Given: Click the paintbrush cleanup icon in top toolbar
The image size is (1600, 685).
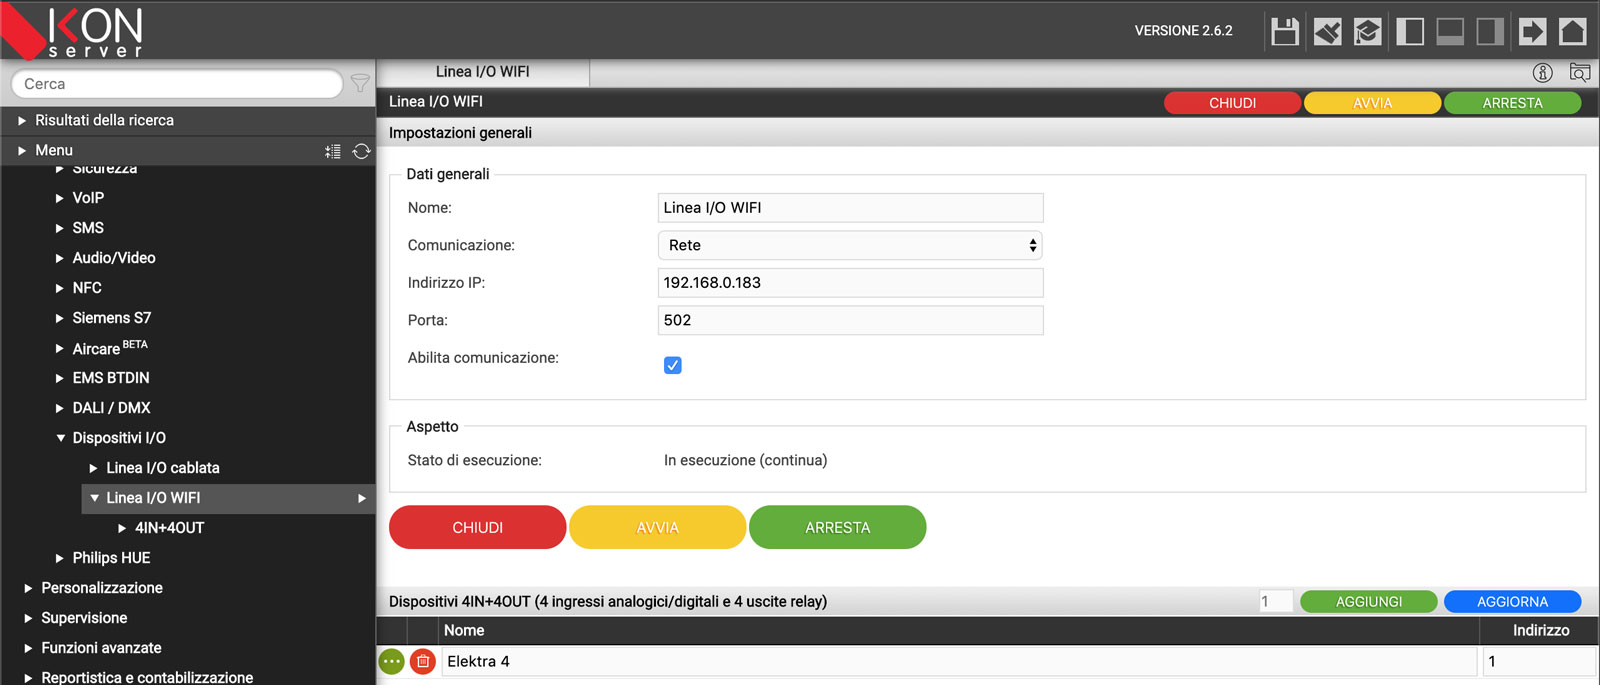Looking at the screenshot, I should coord(1327,31).
